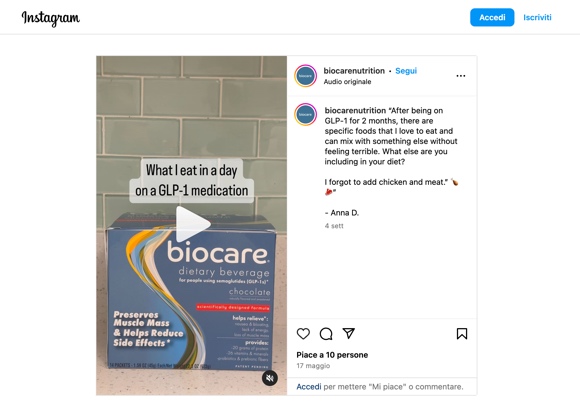Viewport: 580px width, 419px height.
Task: Click biocarenutrition name in caption
Action: 355,111
